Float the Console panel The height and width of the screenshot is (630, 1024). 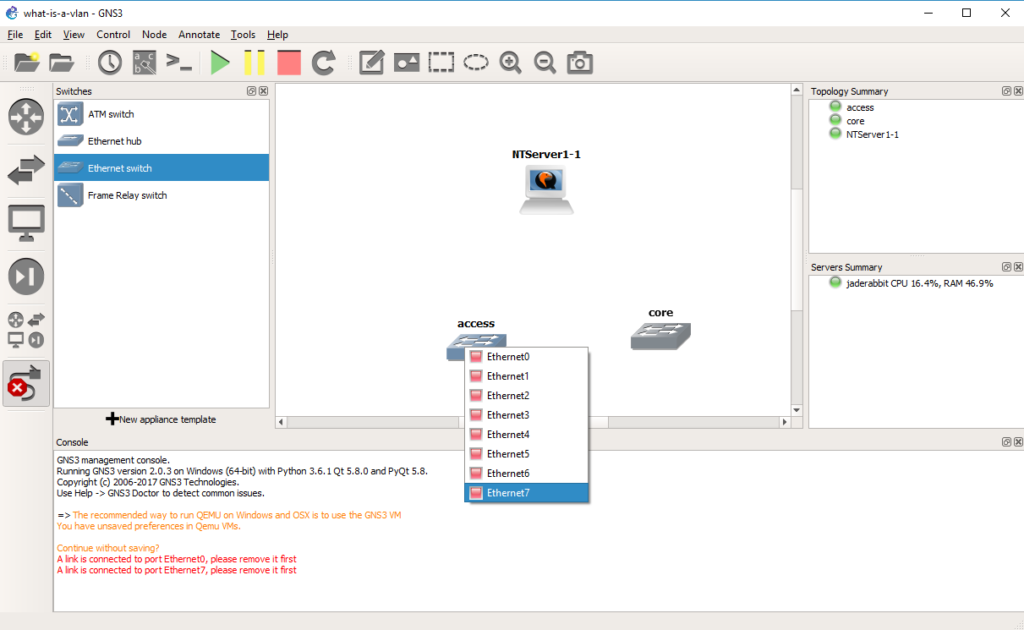1006,442
